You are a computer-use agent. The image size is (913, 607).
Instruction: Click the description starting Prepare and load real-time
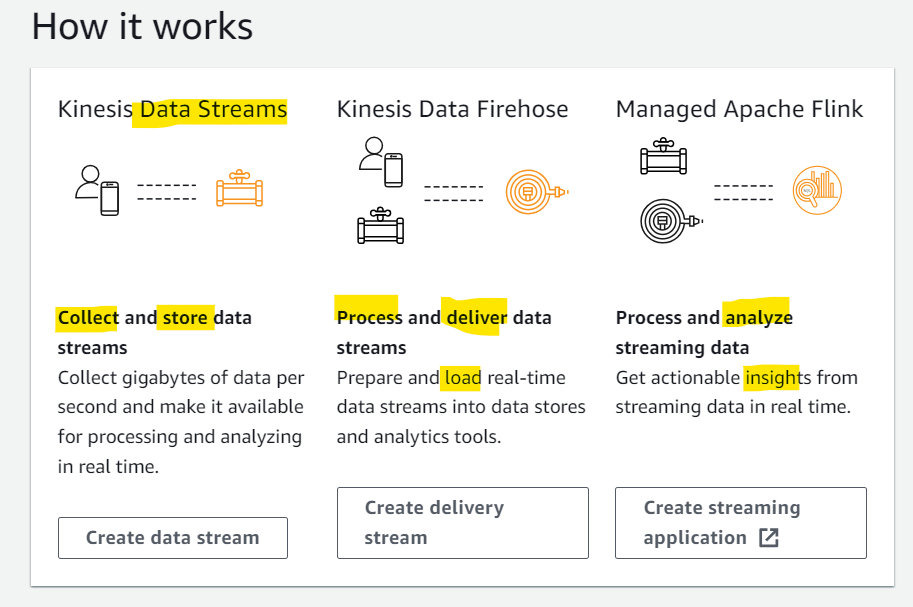pyautogui.click(x=461, y=407)
